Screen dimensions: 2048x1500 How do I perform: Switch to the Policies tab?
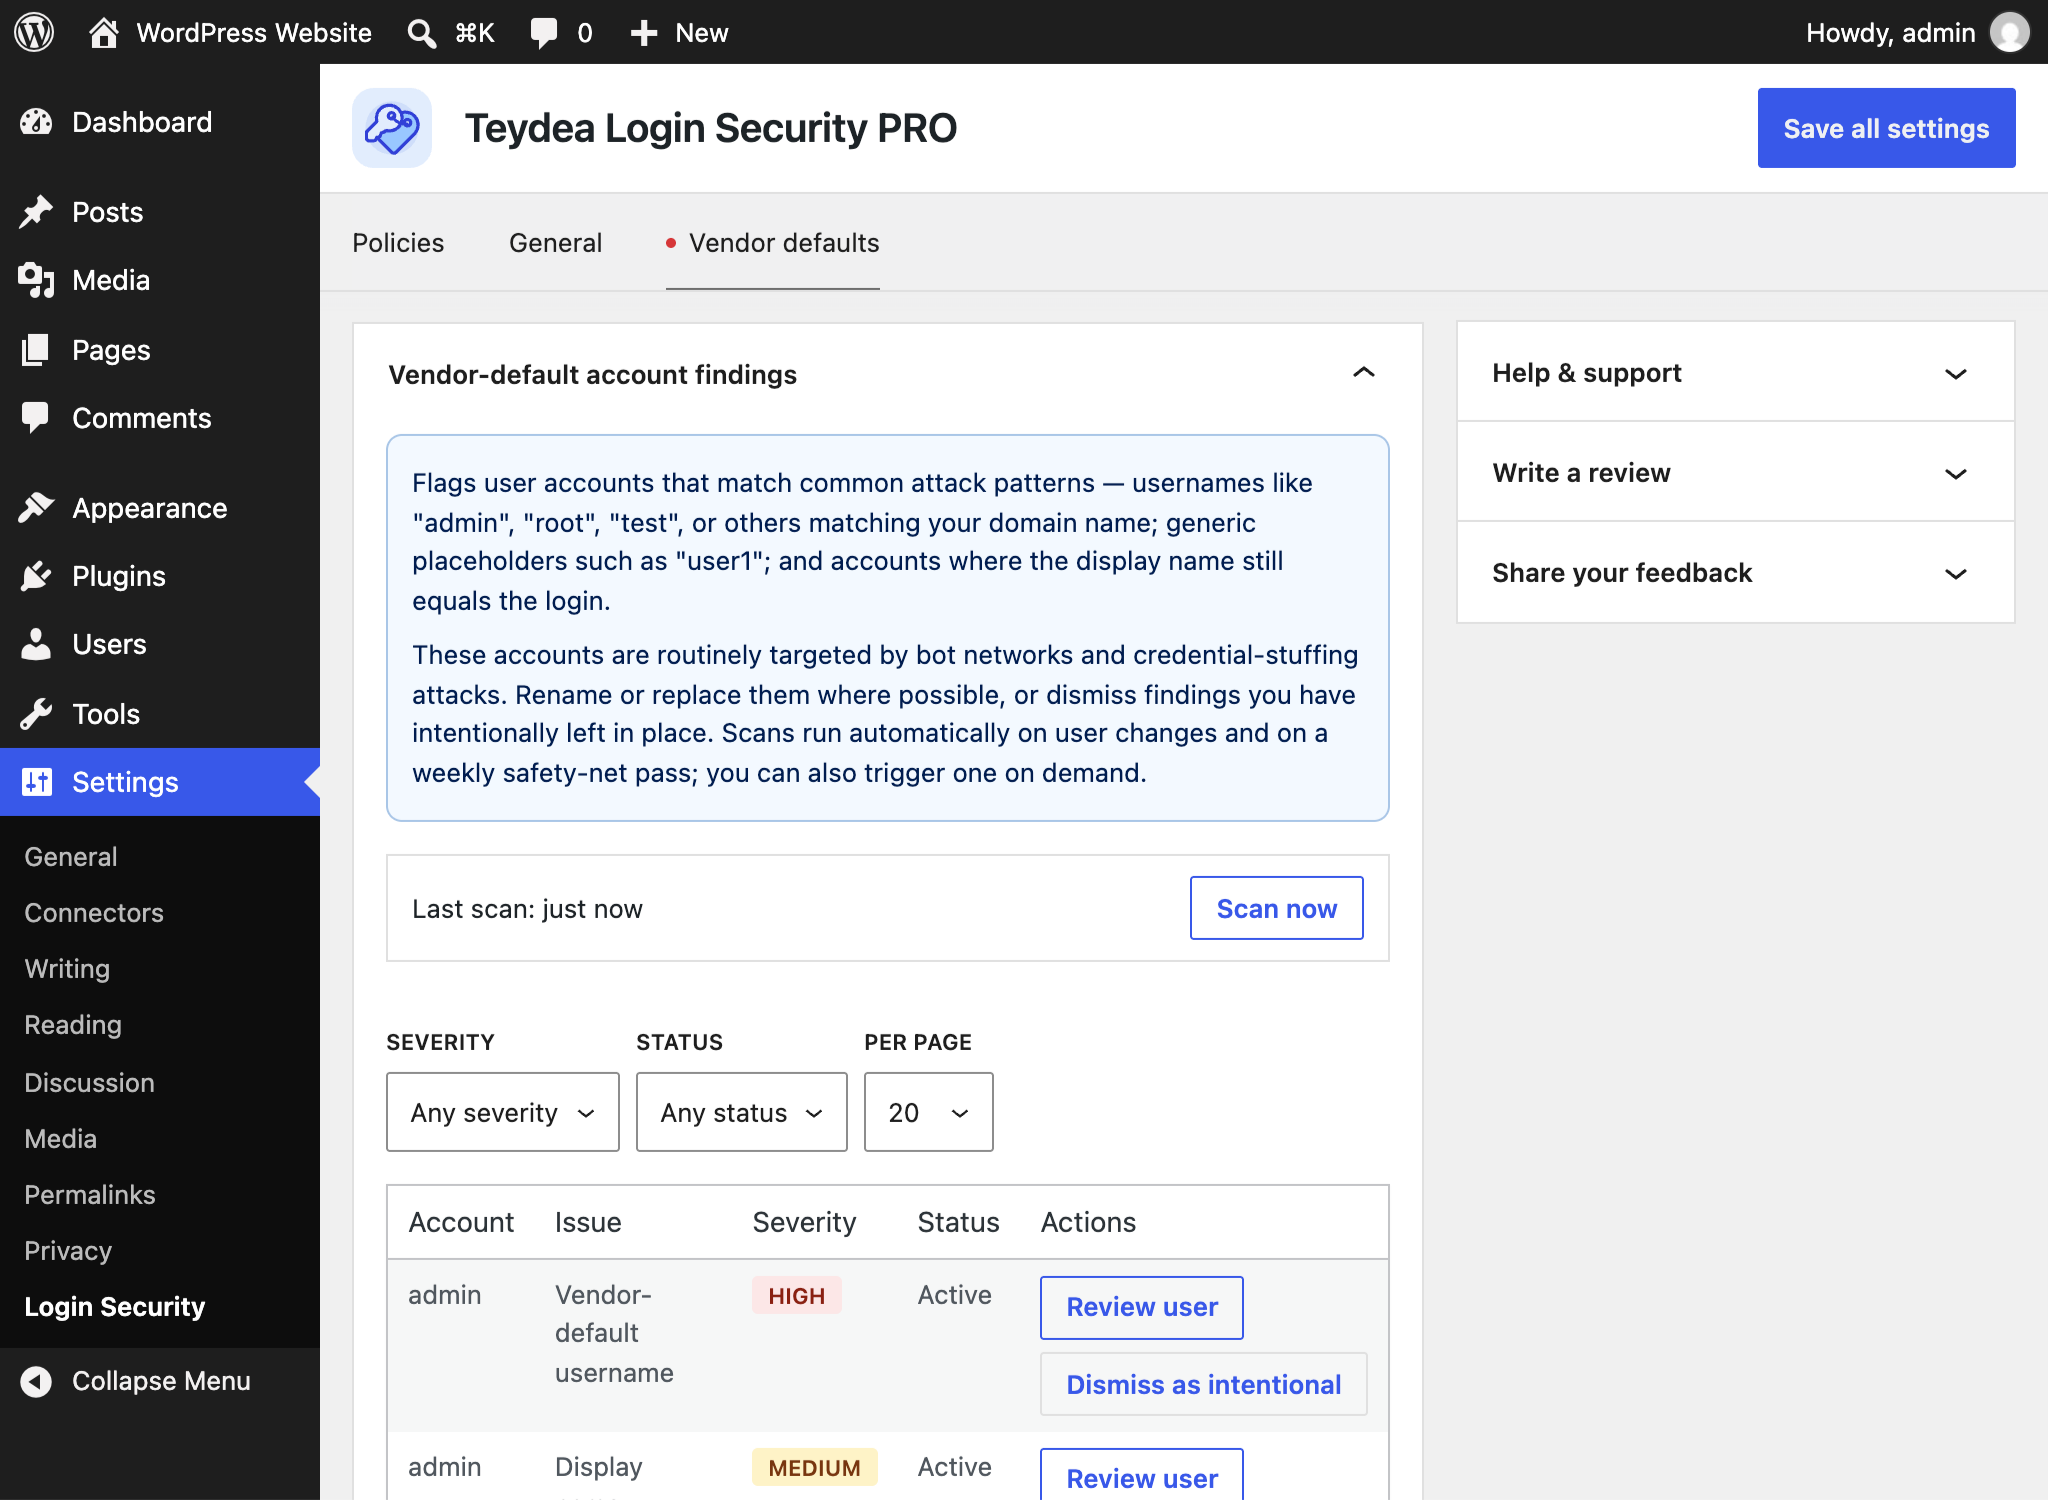[398, 243]
